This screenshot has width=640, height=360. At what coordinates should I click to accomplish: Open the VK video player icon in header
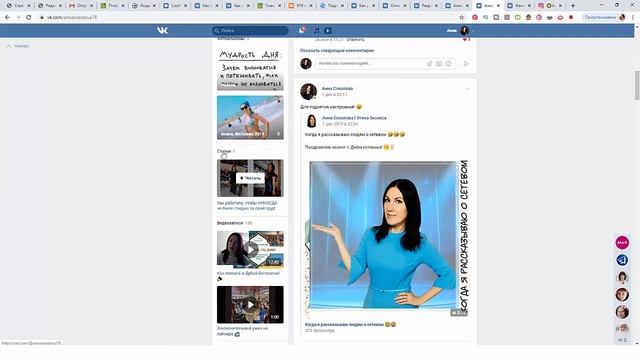(328, 31)
